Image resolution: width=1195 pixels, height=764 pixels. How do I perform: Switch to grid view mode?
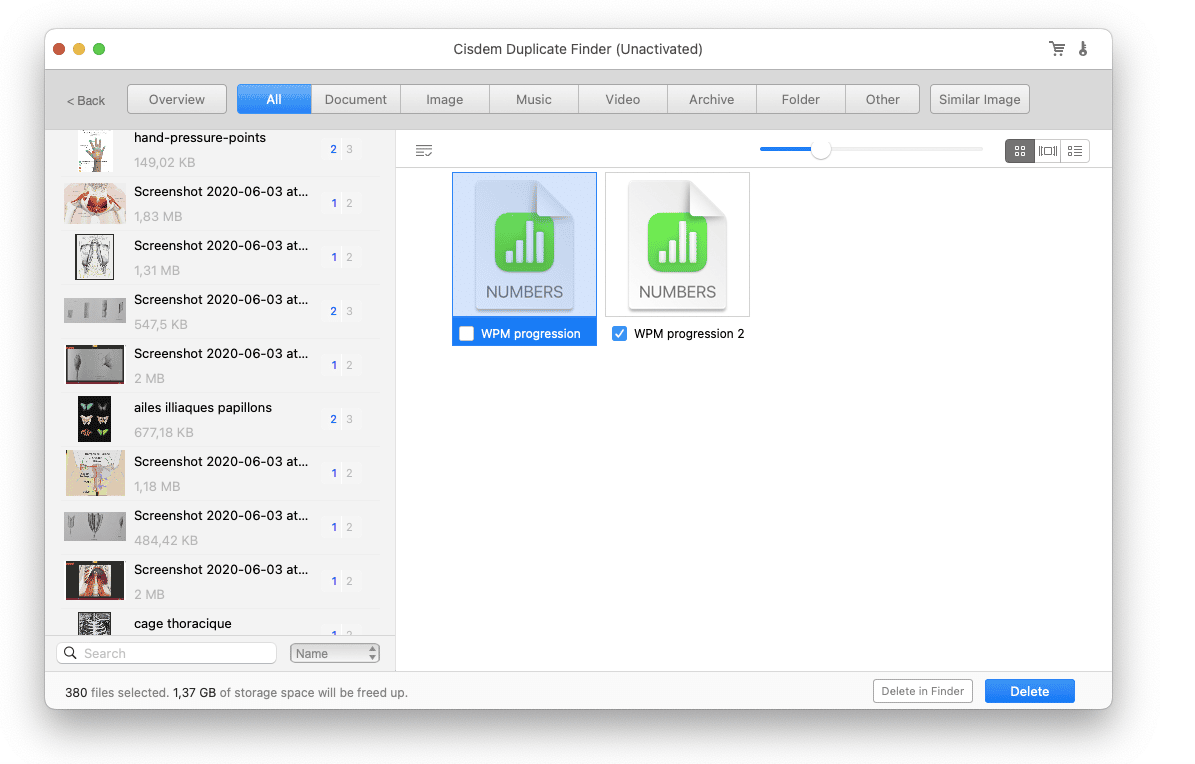coord(1019,151)
